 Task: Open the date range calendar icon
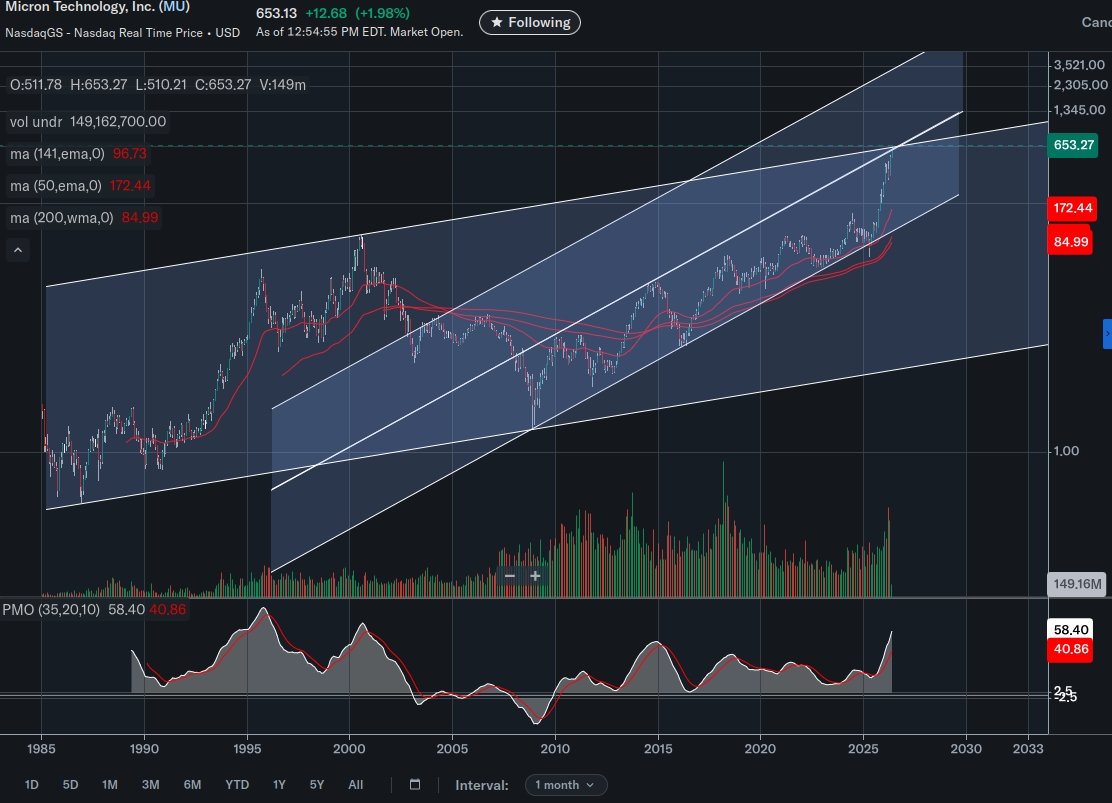pos(415,785)
